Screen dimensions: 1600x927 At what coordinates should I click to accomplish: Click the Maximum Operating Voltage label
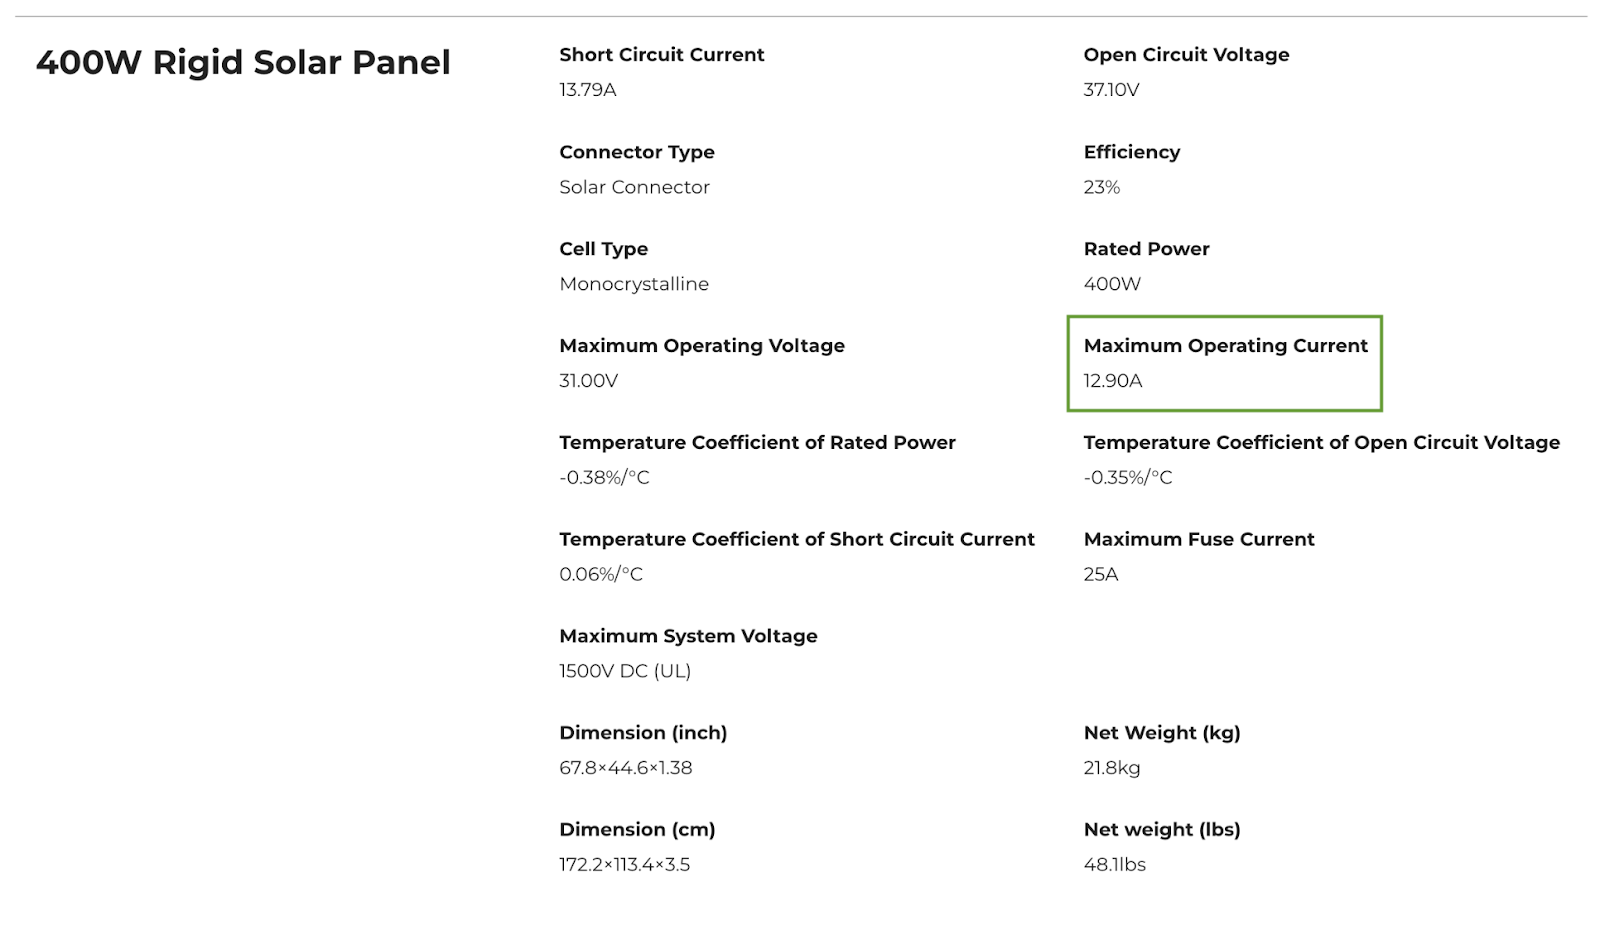(x=702, y=346)
